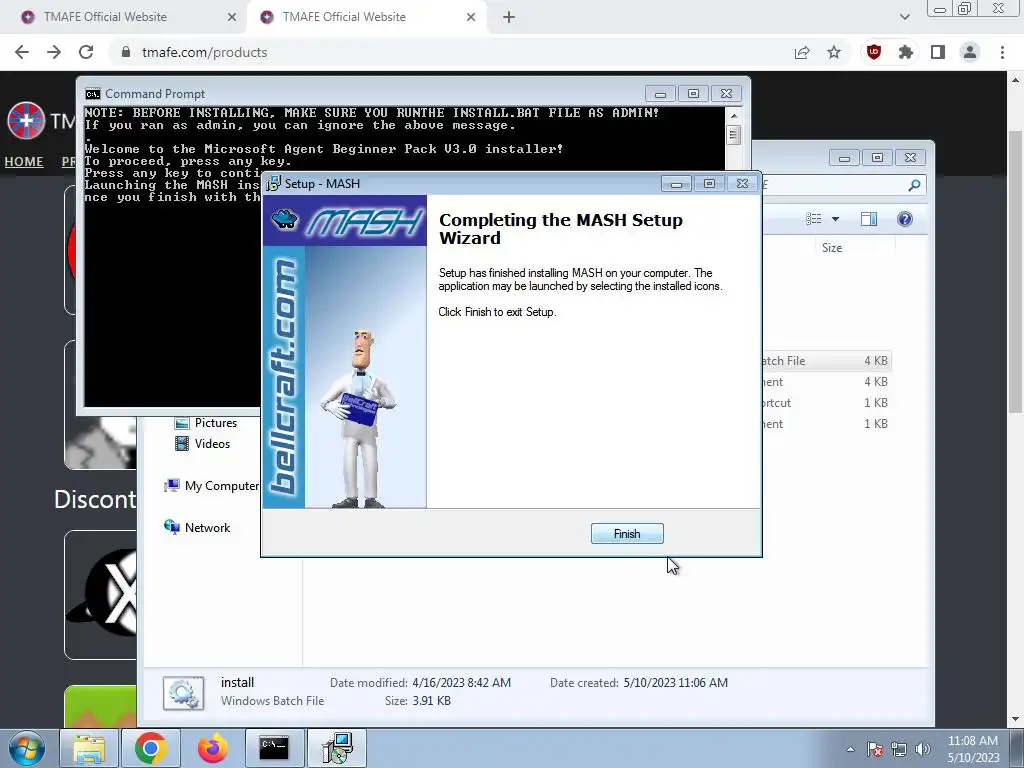Open My Computer in Explorer navigation pane
This screenshot has width=1024, height=768.
pos(212,485)
